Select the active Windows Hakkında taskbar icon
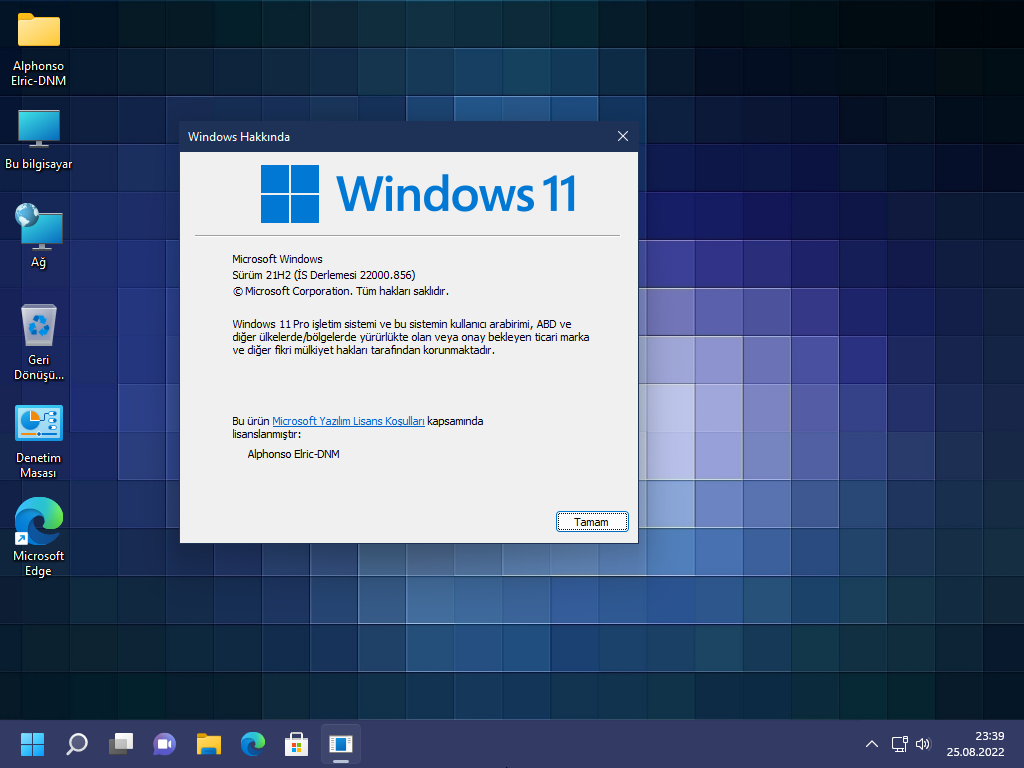 click(x=341, y=744)
